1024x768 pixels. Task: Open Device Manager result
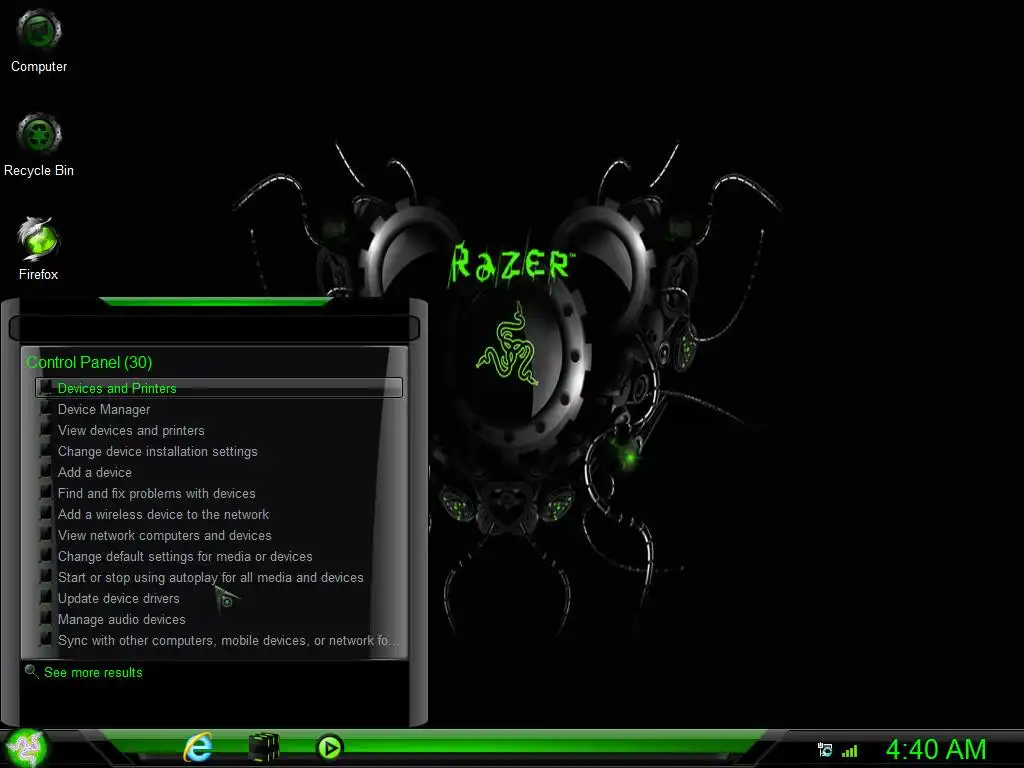click(x=219, y=409)
